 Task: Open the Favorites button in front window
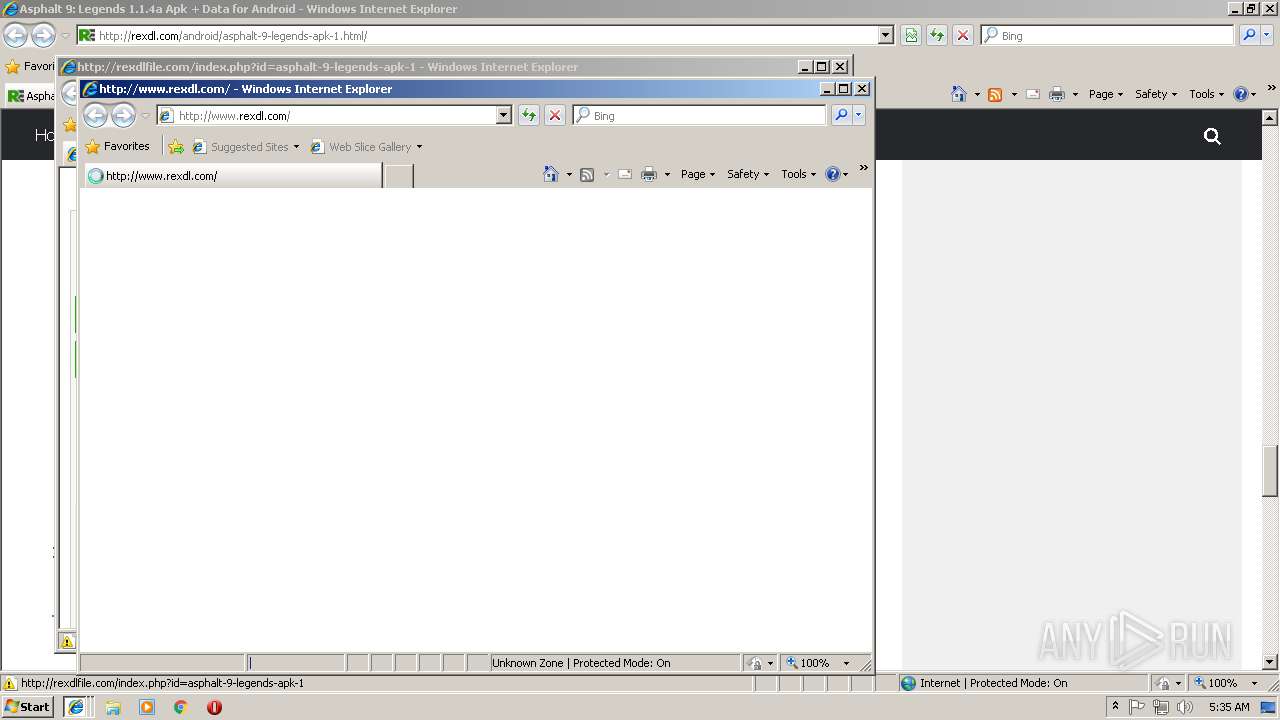pos(117,147)
